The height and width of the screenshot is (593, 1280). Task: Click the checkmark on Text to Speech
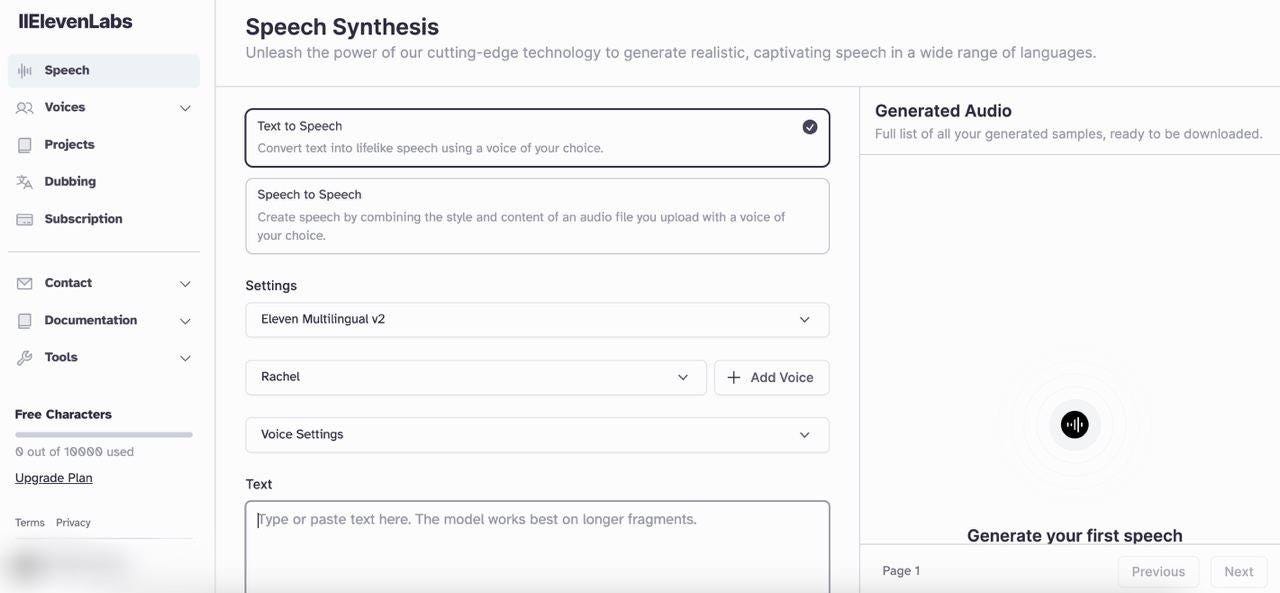(x=810, y=127)
